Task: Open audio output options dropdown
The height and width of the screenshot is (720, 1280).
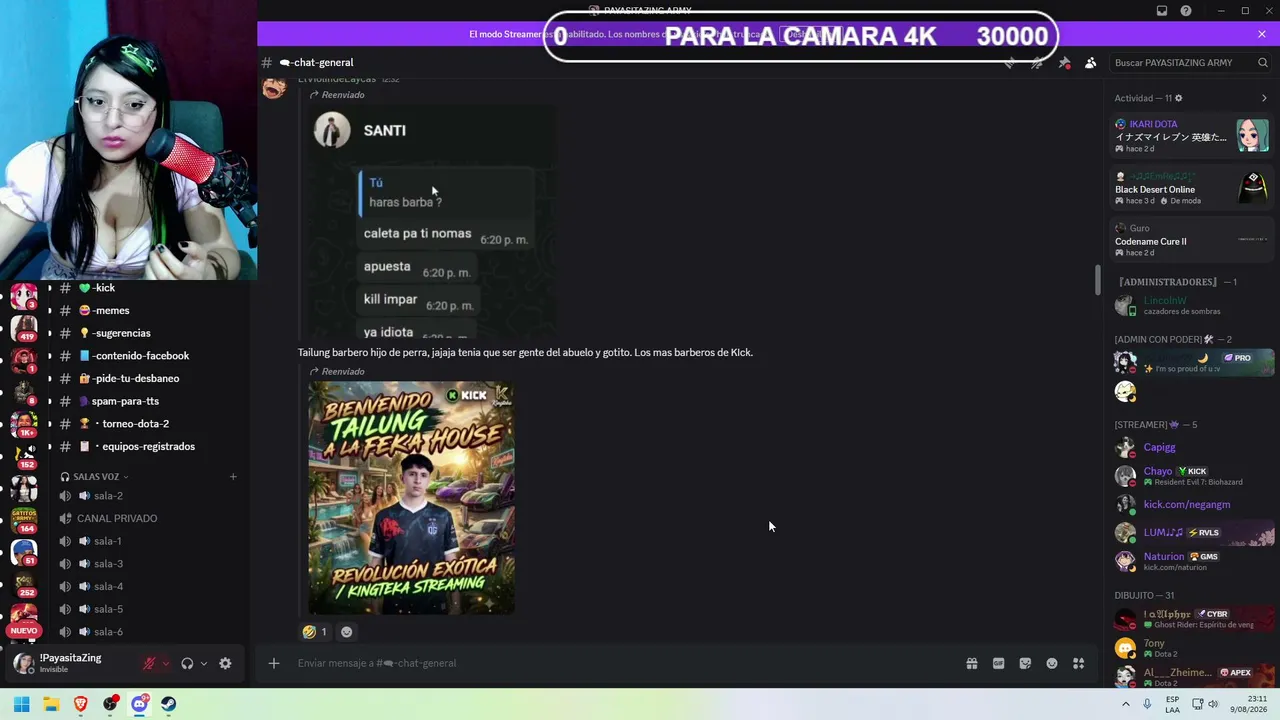Action: pos(204,663)
